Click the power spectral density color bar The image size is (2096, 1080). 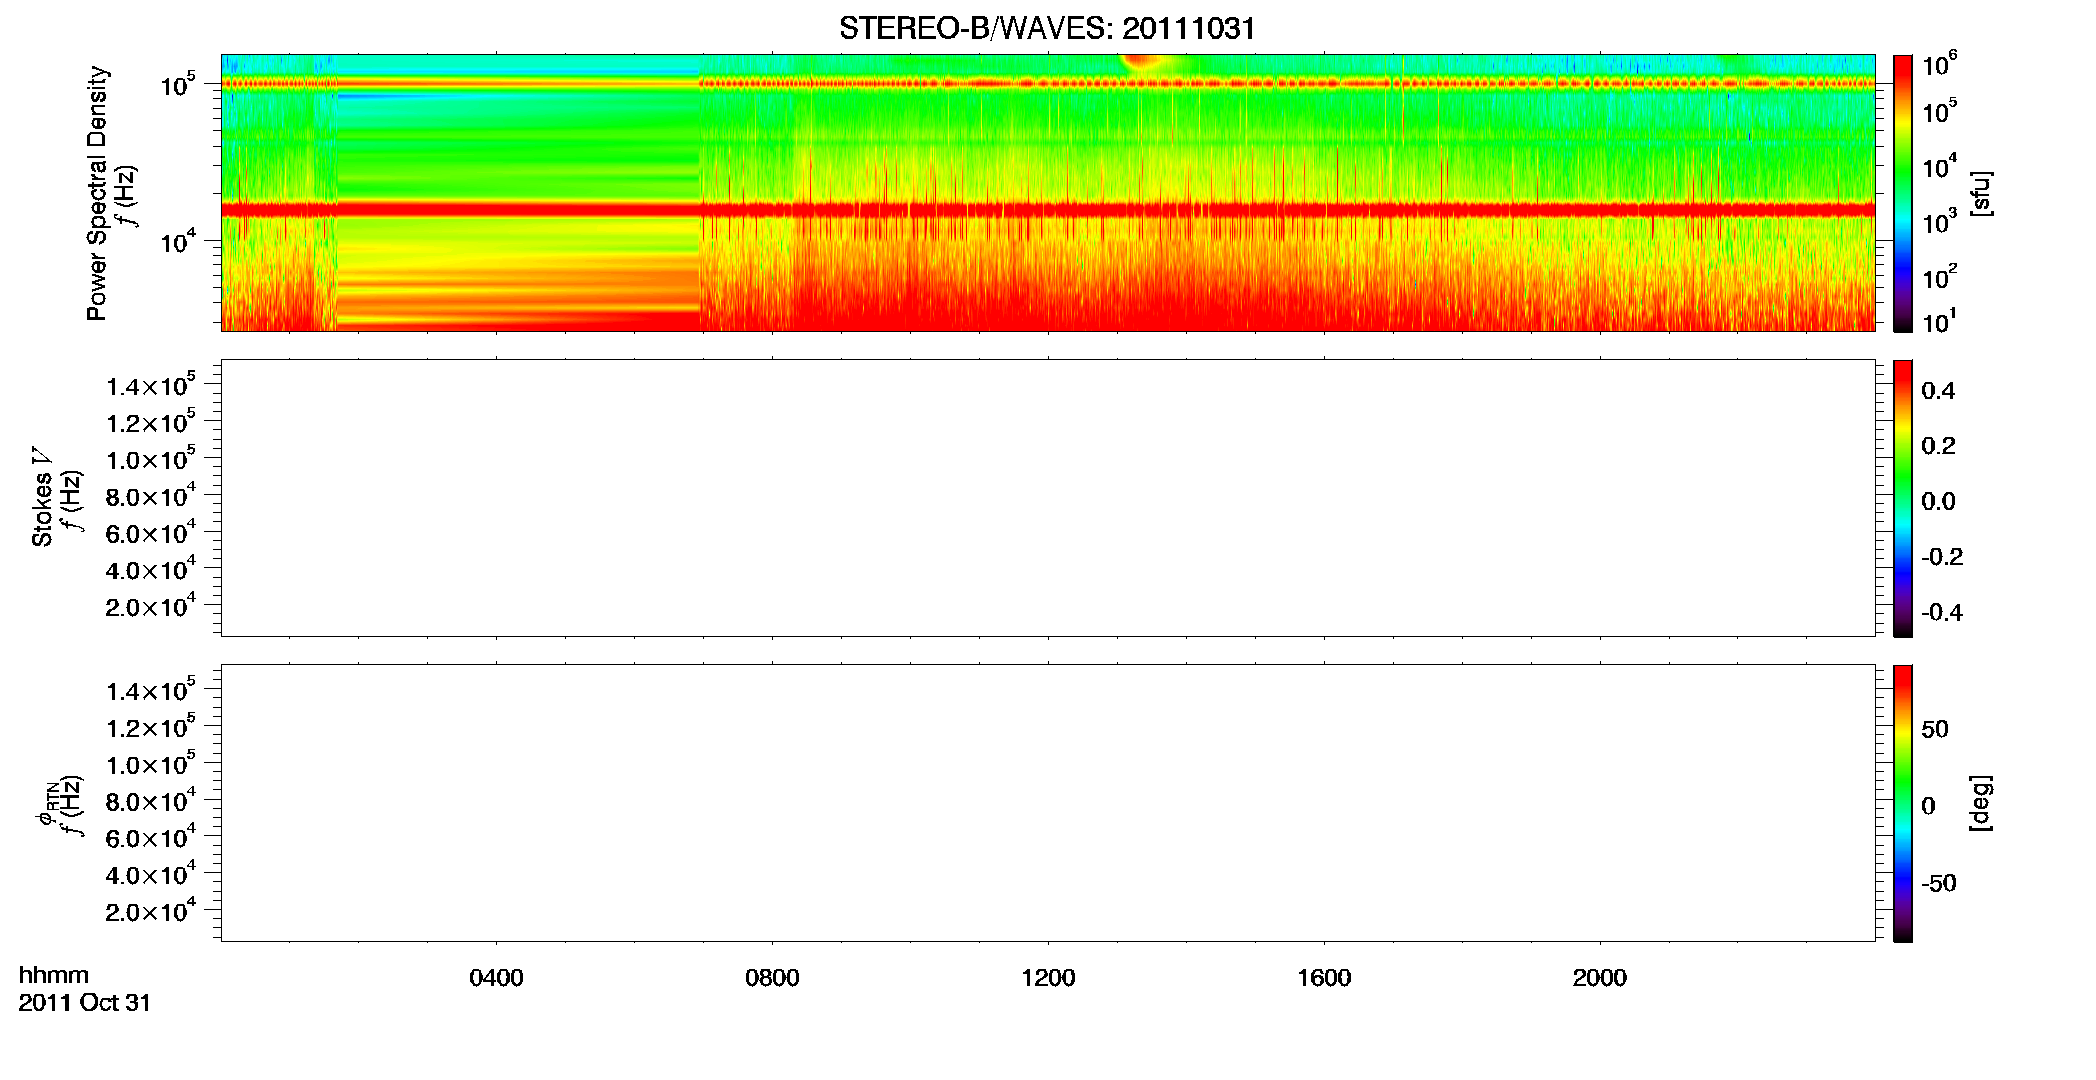[x=1902, y=193]
